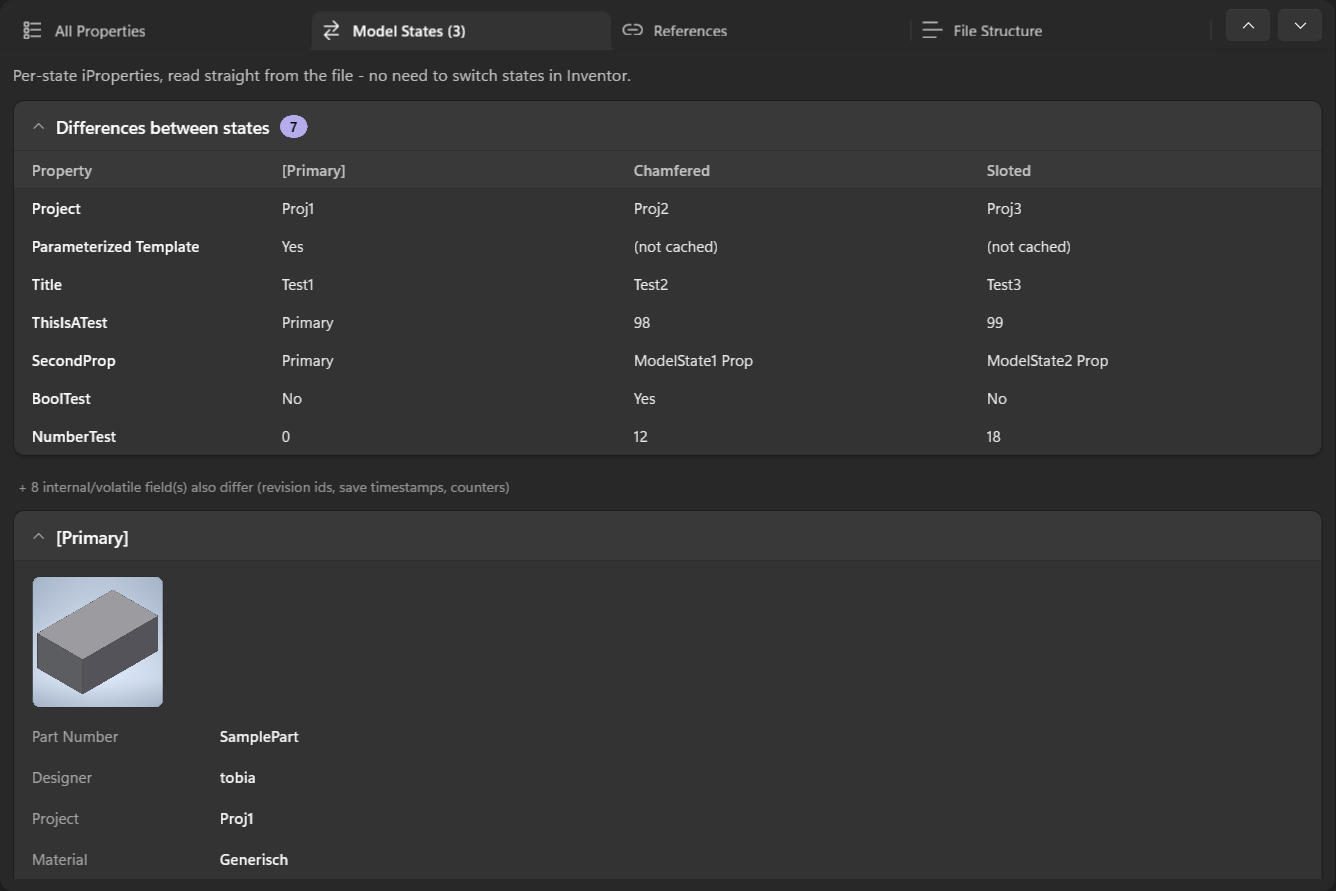Image resolution: width=1336 pixels, height=891 pixels.
Task: Select the BoolTest row label
Action: point(61,399)
